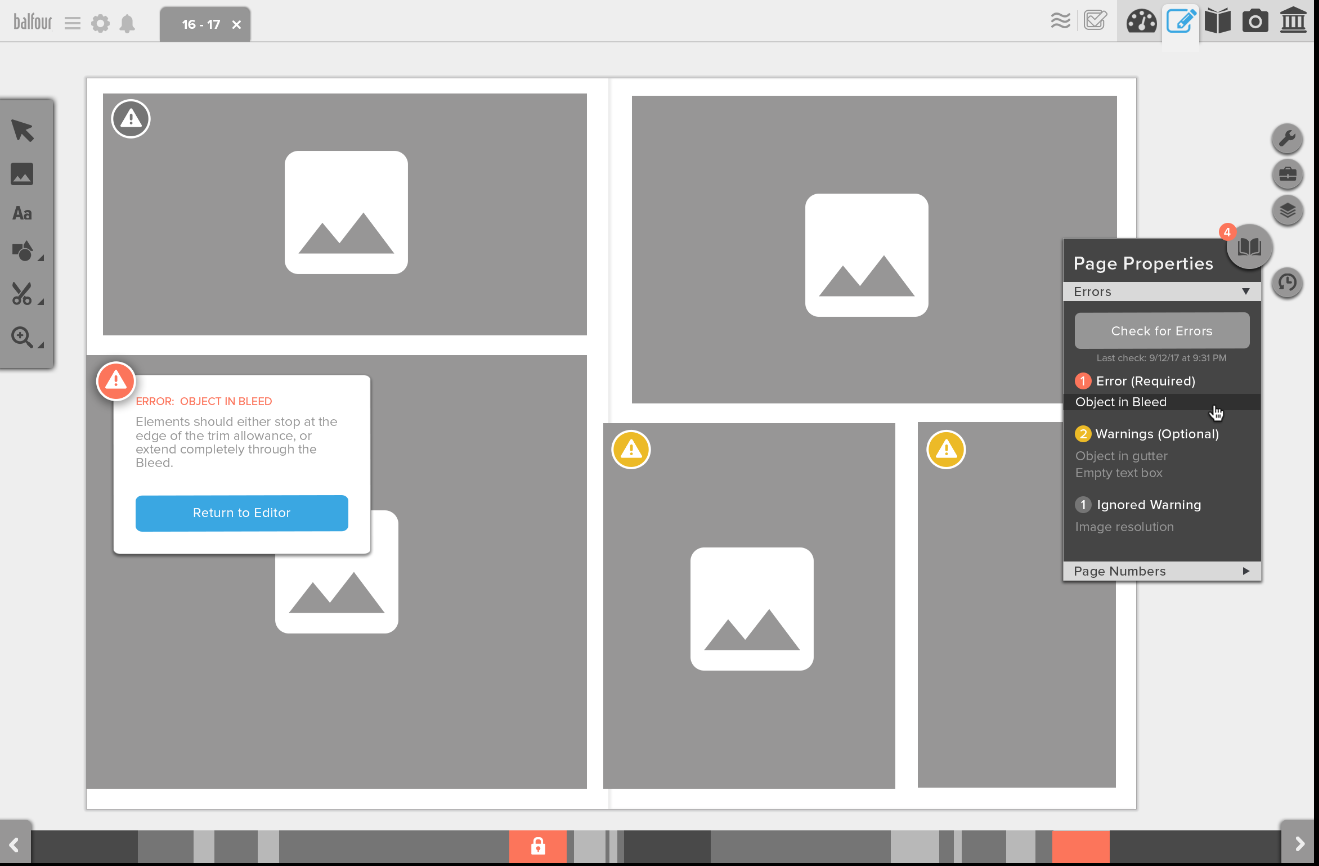Viewport: 1319px width, 866px height.
Task: Click the balfour logo
Action: coord(32,22)
